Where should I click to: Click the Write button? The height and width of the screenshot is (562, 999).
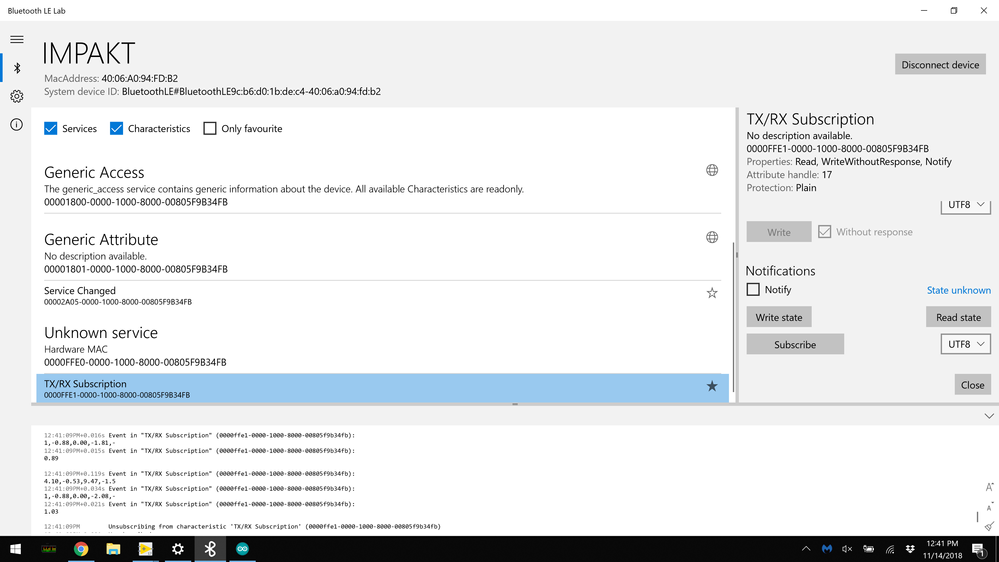point(779,232)
